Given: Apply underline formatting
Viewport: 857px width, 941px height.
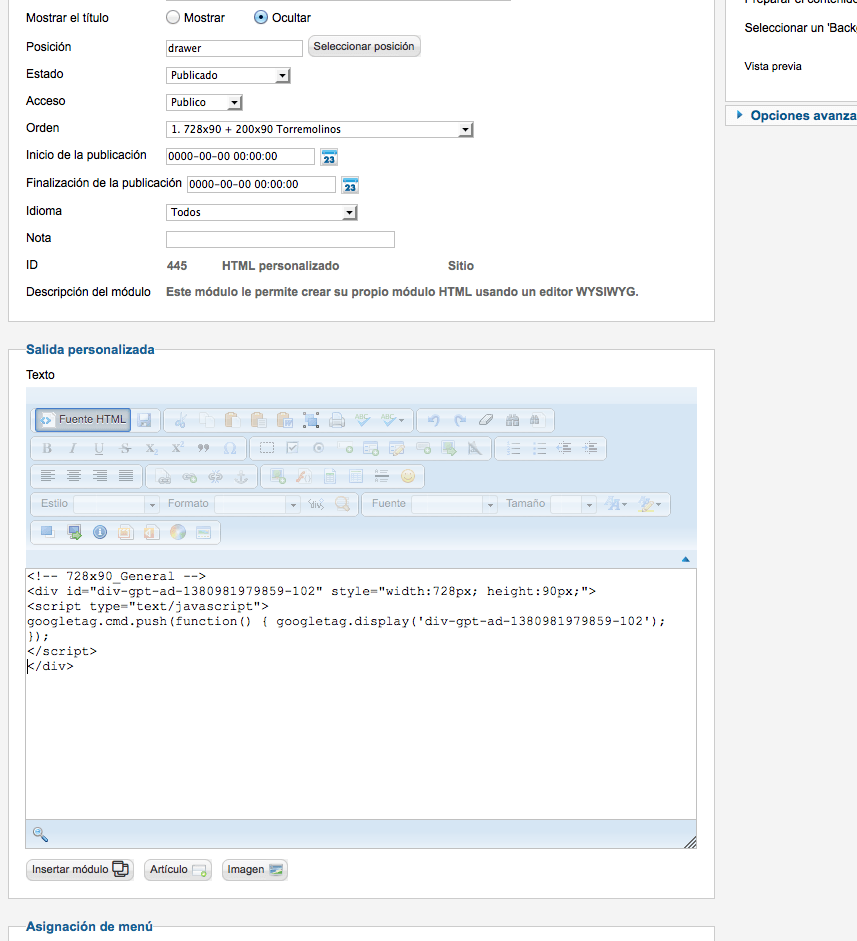Looking at the screenshot, I should point(99,448).
